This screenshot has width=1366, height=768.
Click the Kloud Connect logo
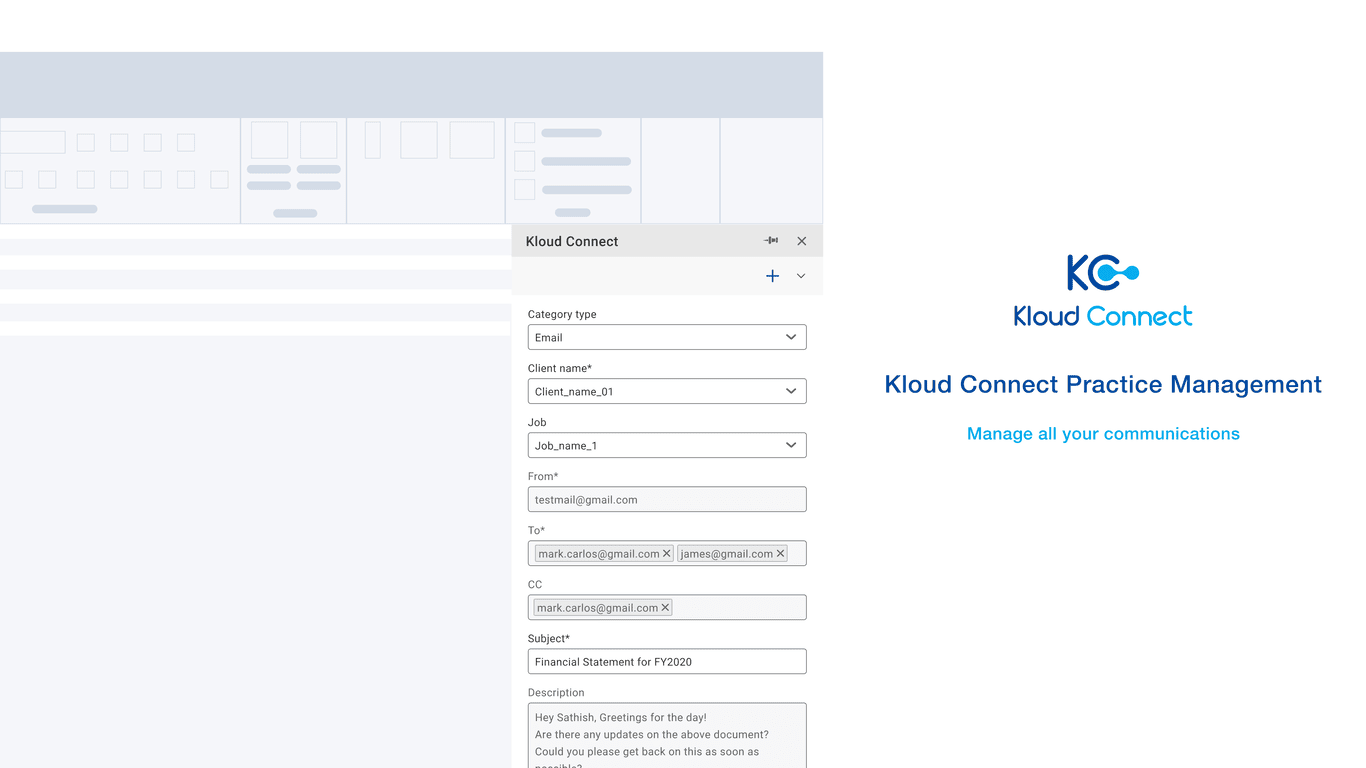click(1103, 291)
